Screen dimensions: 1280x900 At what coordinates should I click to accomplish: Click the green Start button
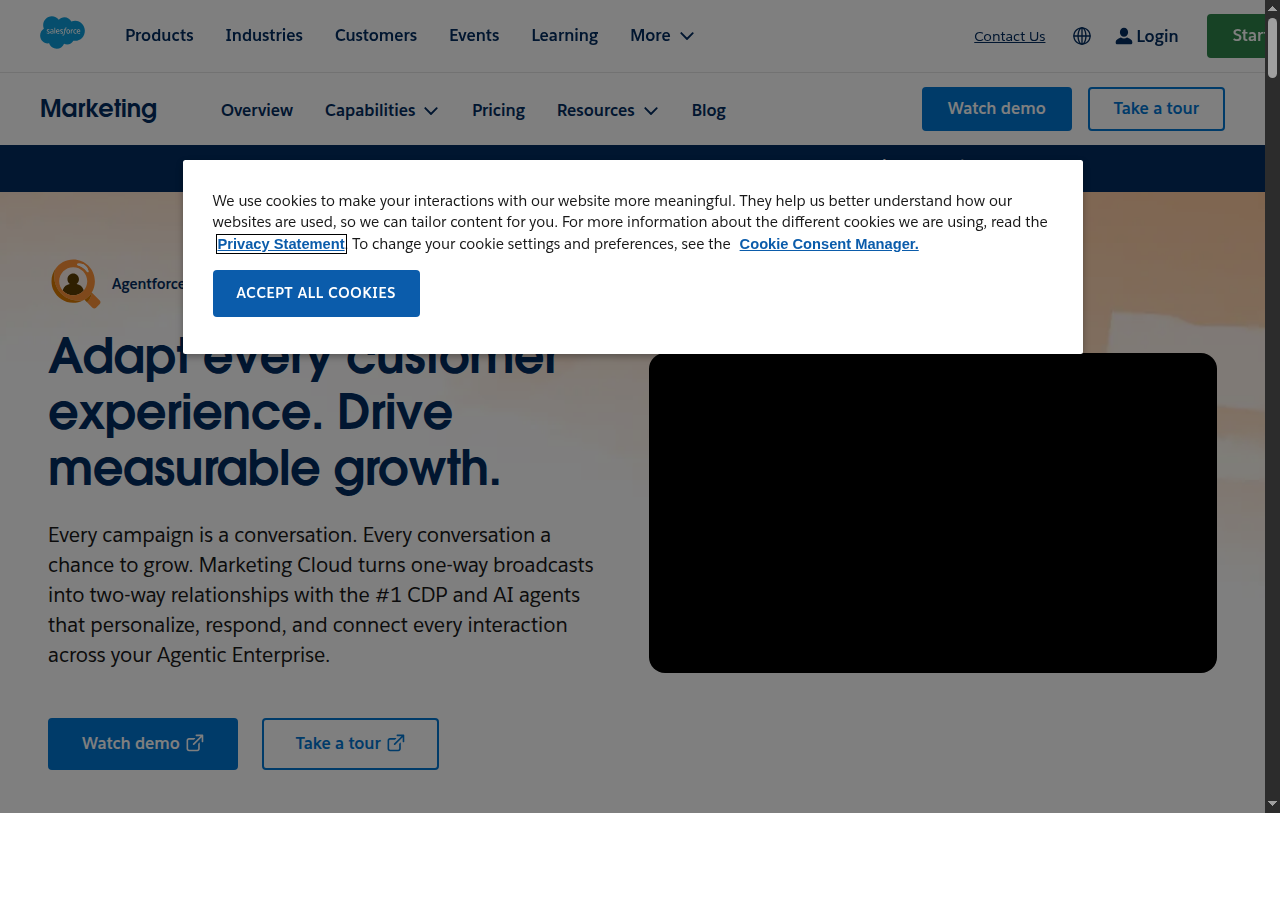click(x=1236, y=36)
